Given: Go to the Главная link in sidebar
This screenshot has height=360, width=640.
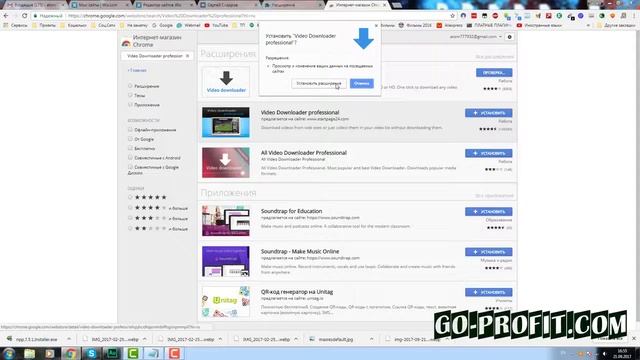Looking at the screenshot, I should click(x=137, y=71).
